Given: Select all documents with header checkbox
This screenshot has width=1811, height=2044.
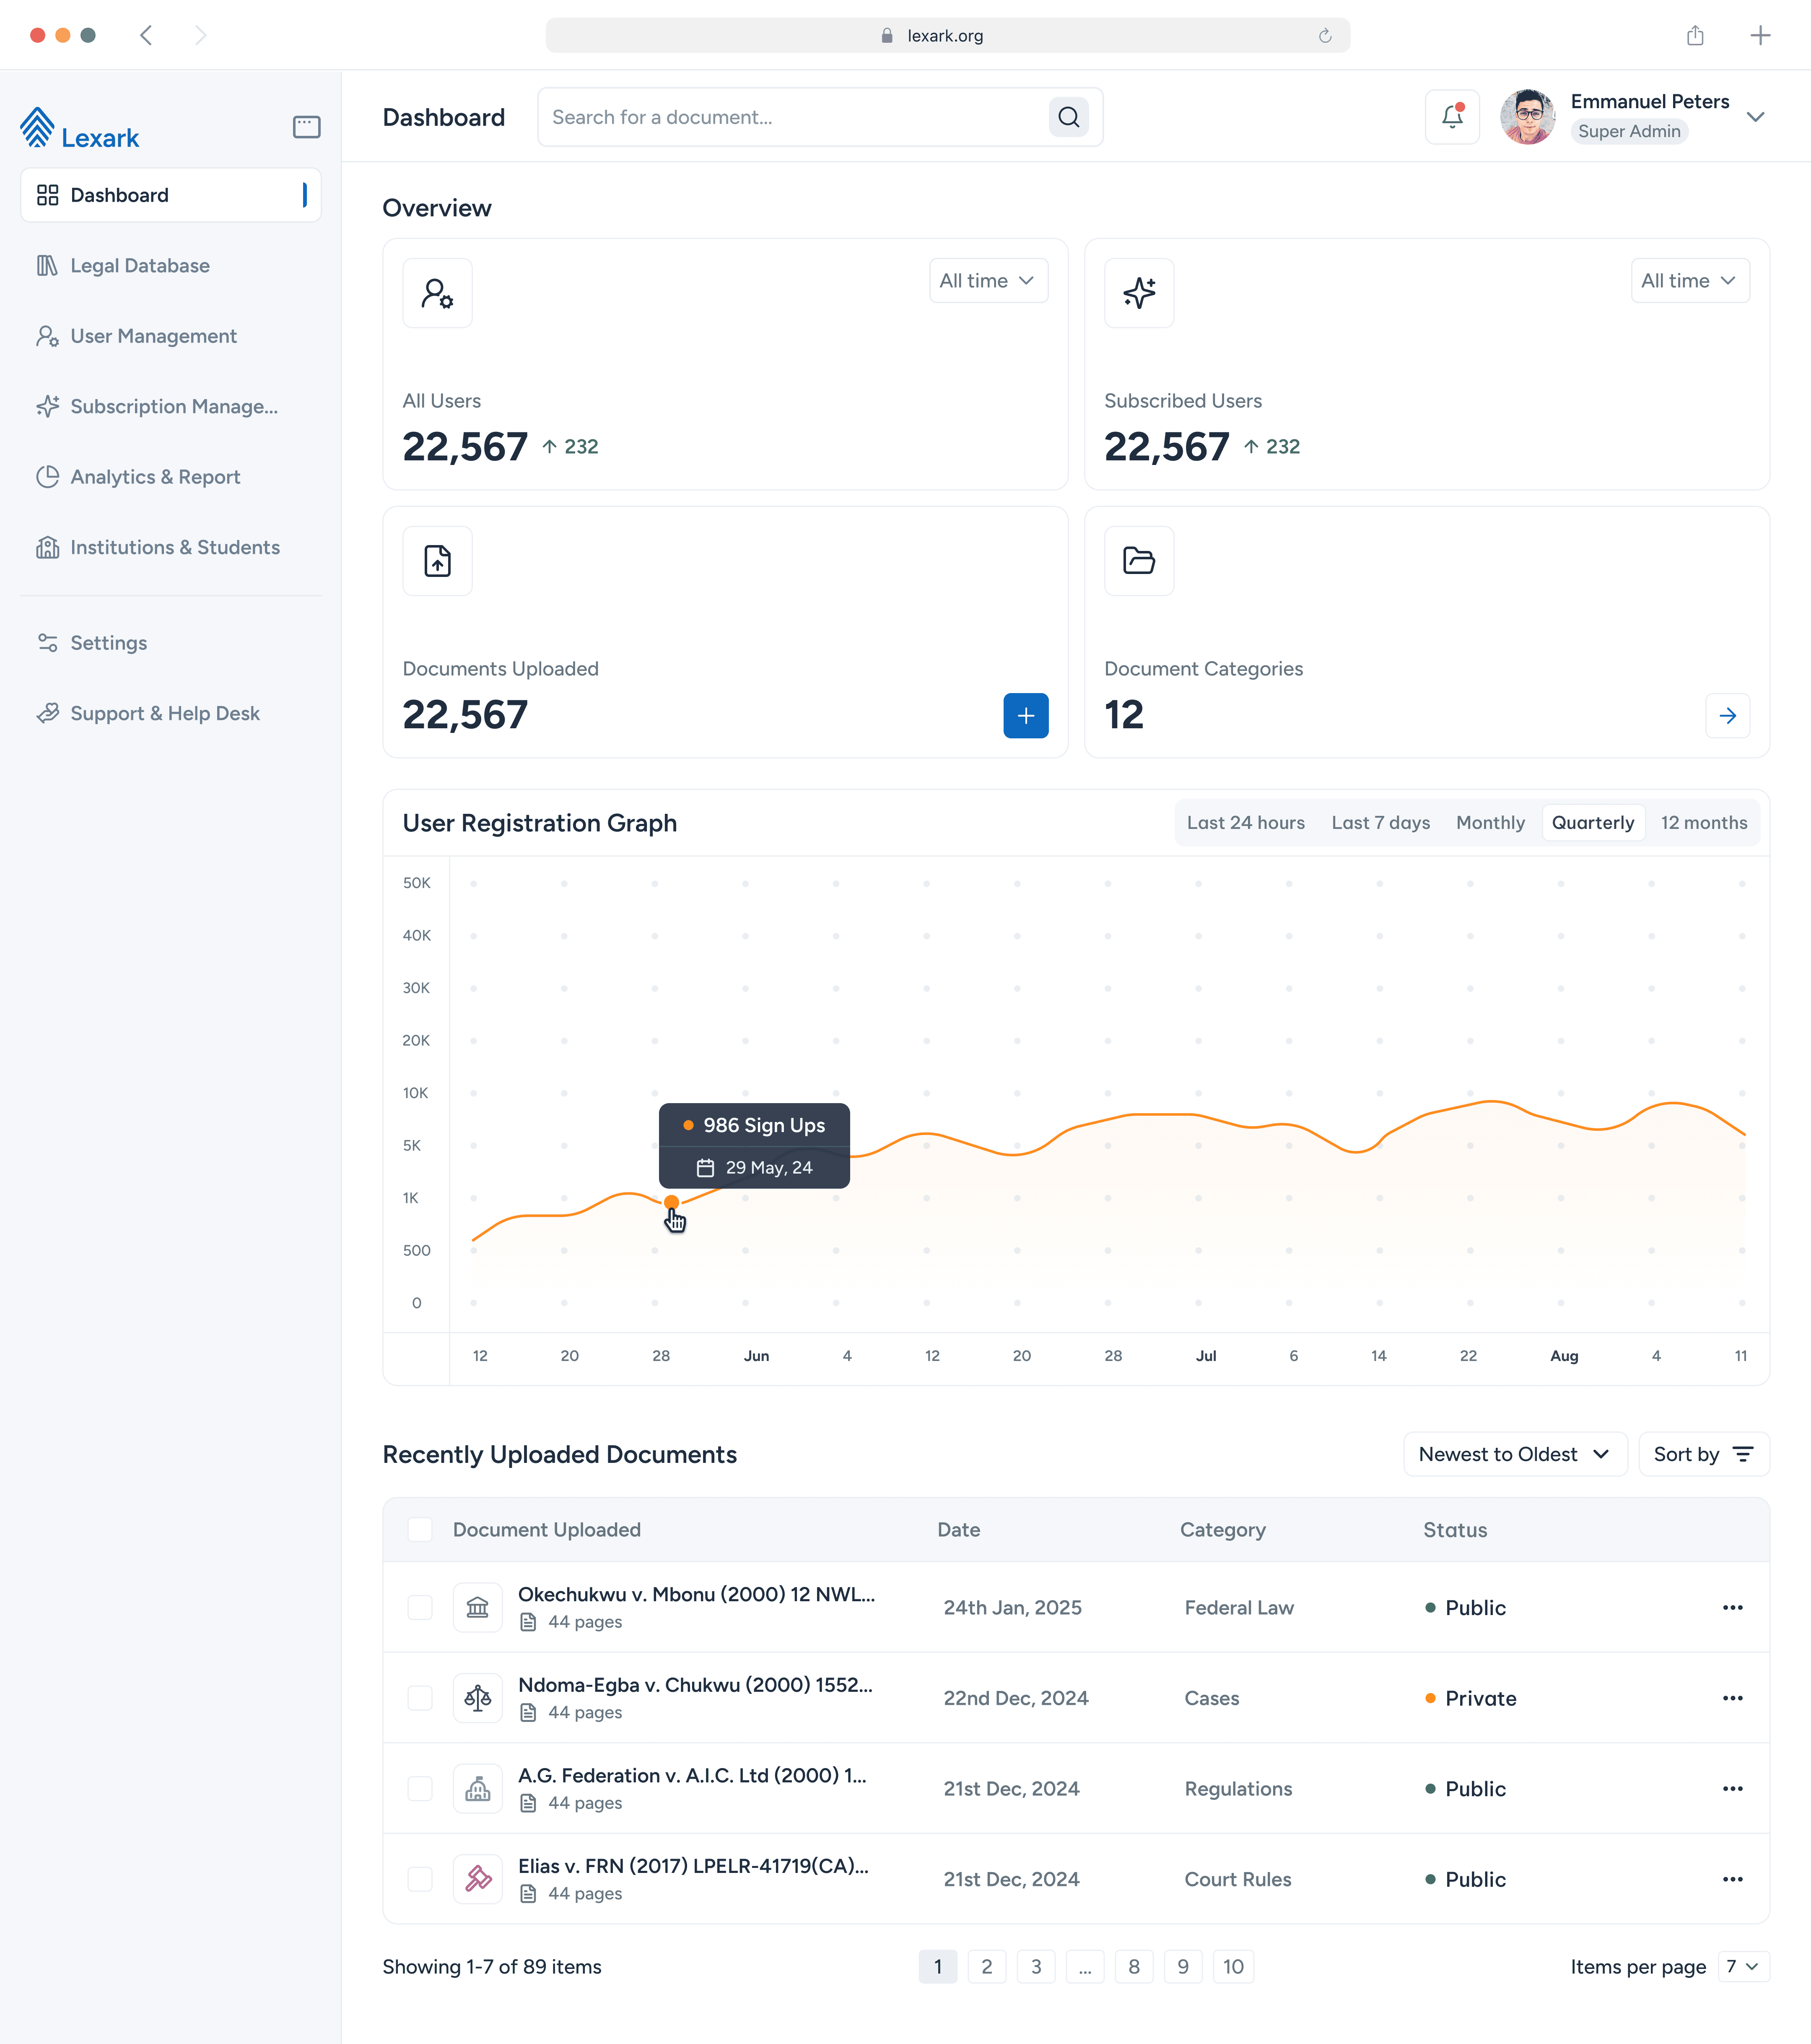Looking at the screenshot, I should point(420,1530).
